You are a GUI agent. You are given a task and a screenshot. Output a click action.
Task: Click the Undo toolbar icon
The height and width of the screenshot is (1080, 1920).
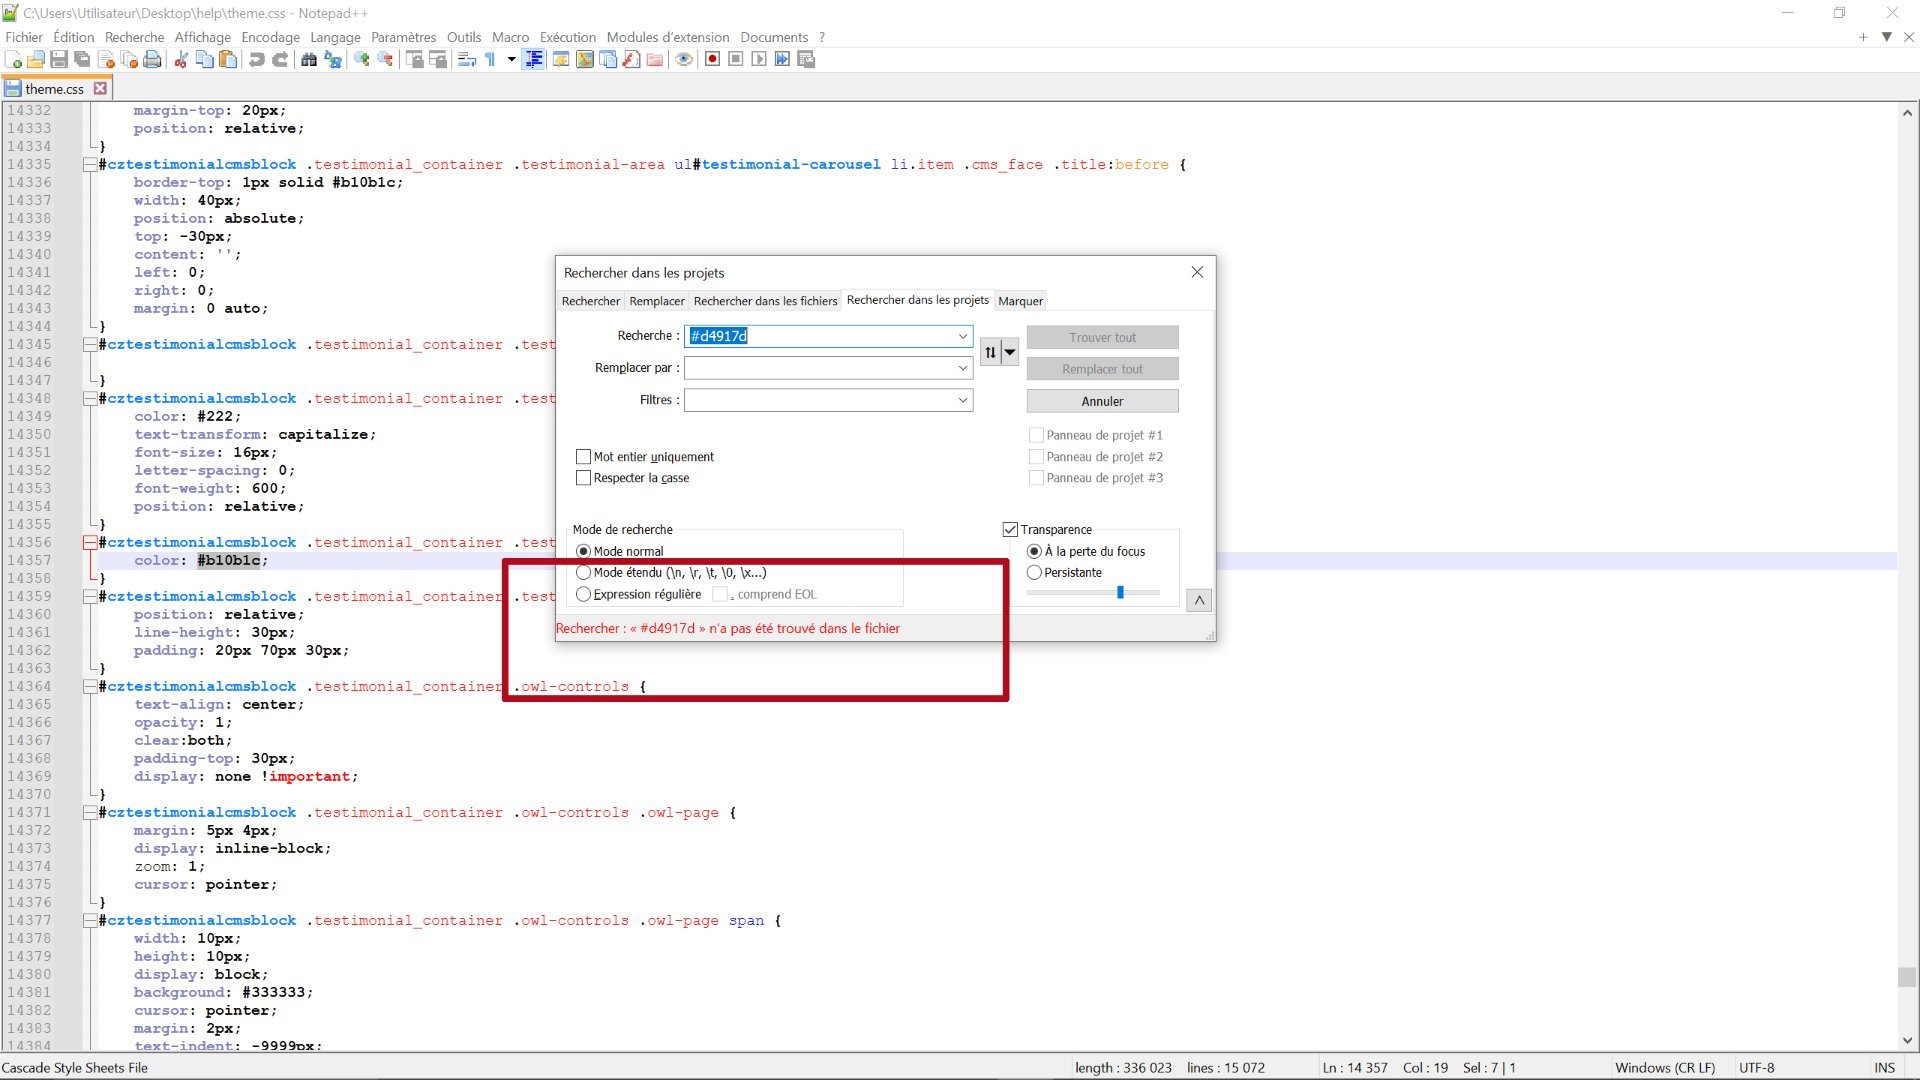(257, 60)
